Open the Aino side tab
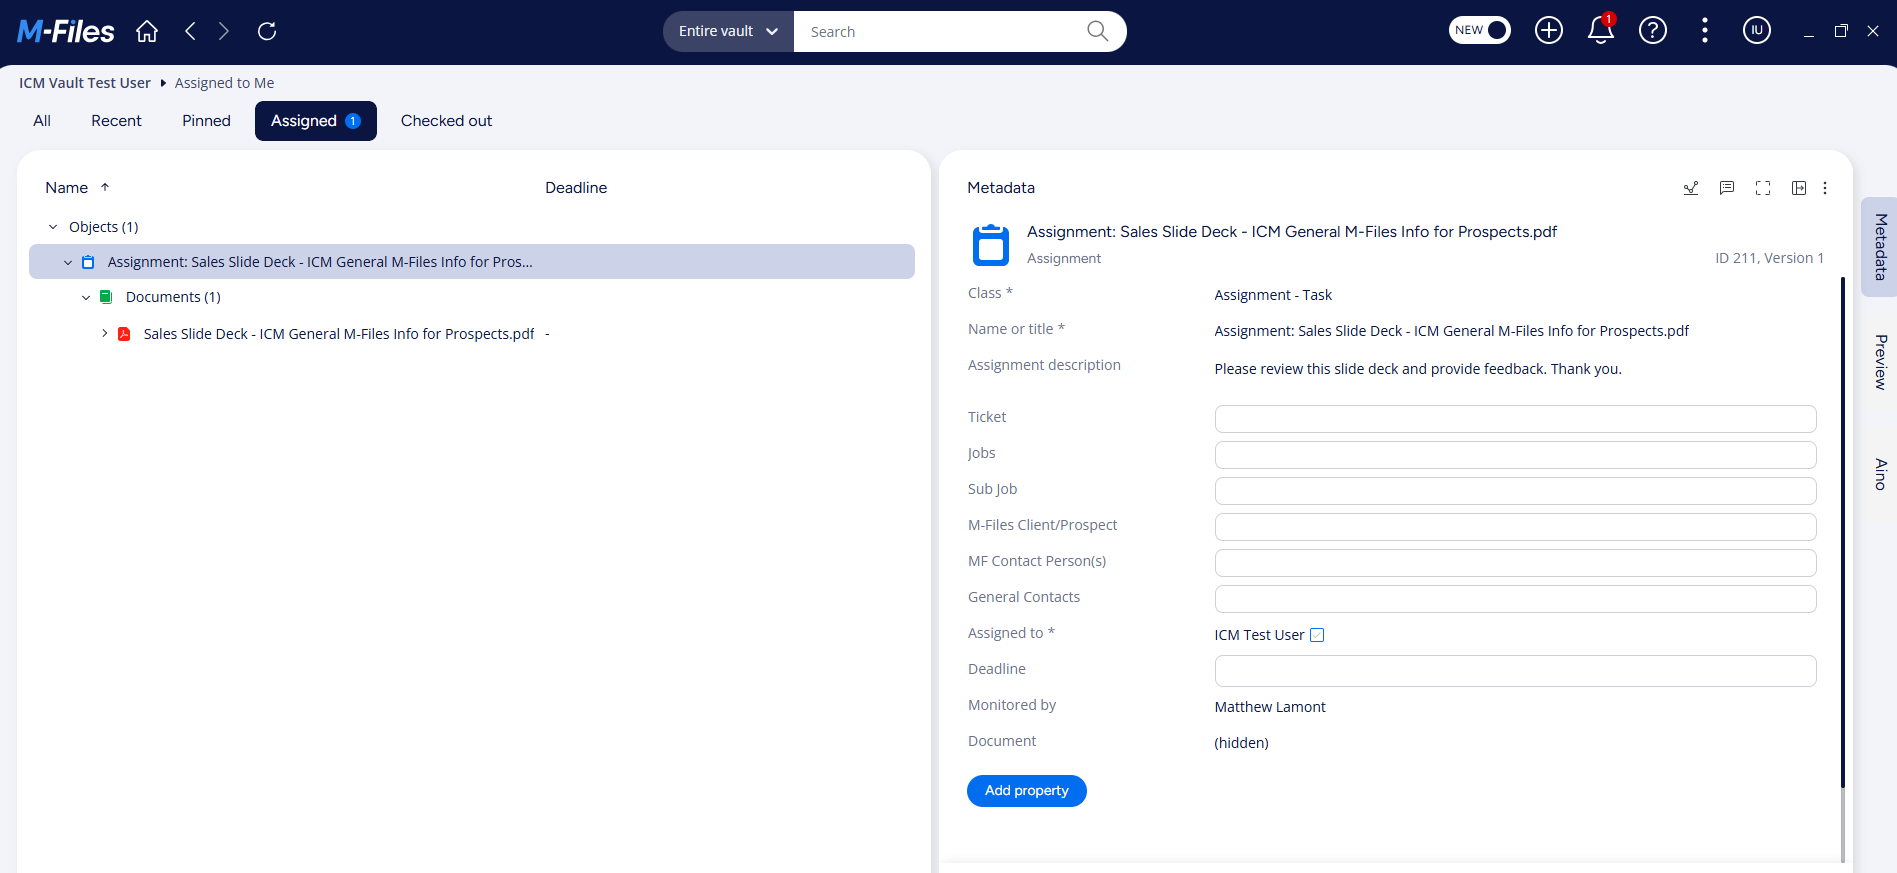 tap(1880, 474)
